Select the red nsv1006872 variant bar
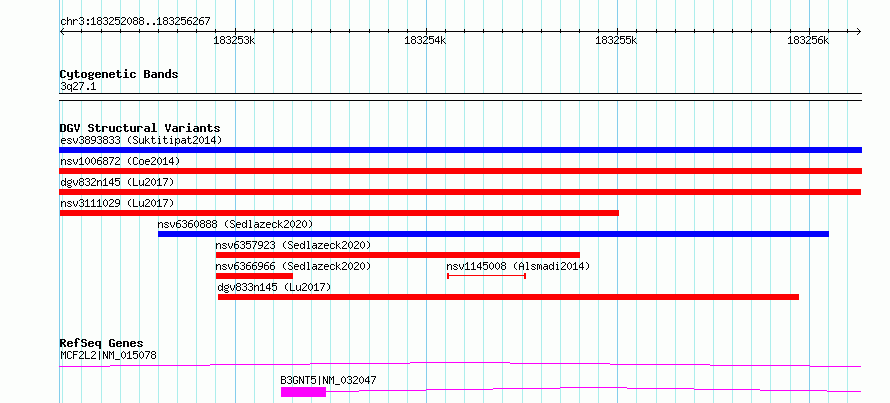The width and height of the screenshot is (890, 403). point(460,171)
